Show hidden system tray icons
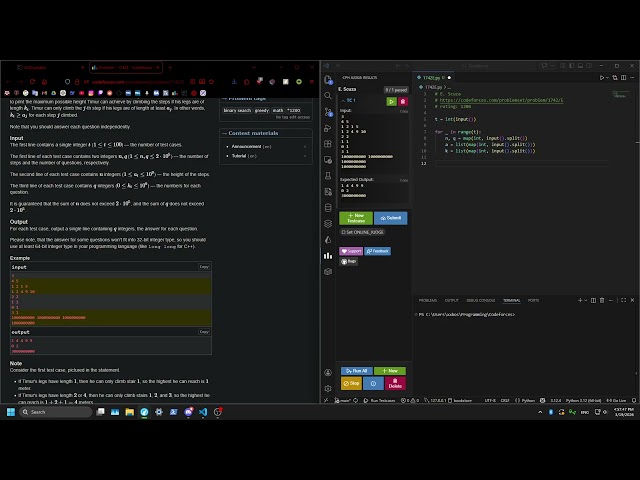This screenshot has width=640, height=480. (x=540, y=412)
